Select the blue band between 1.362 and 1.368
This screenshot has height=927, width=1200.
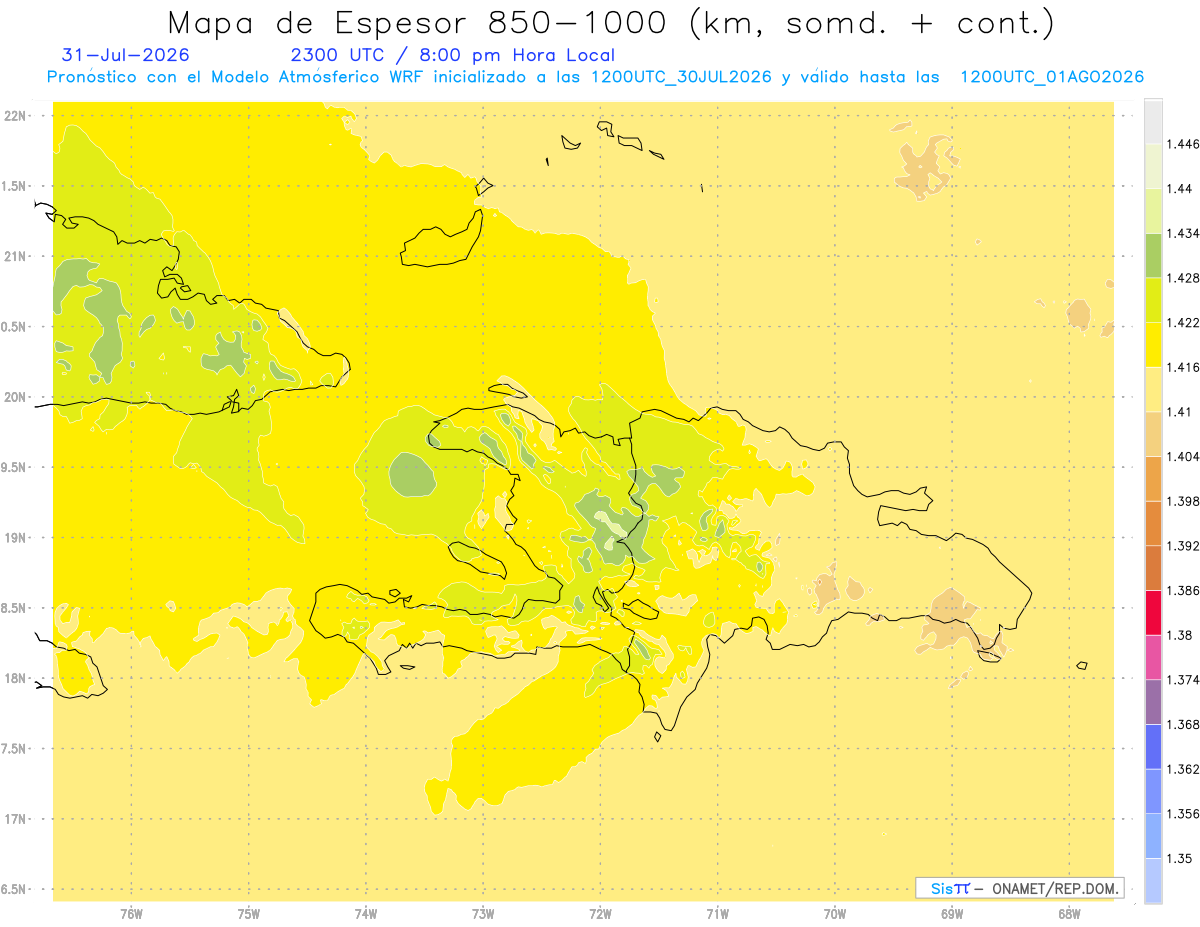pyautogui.click(x=1153, y=746)
